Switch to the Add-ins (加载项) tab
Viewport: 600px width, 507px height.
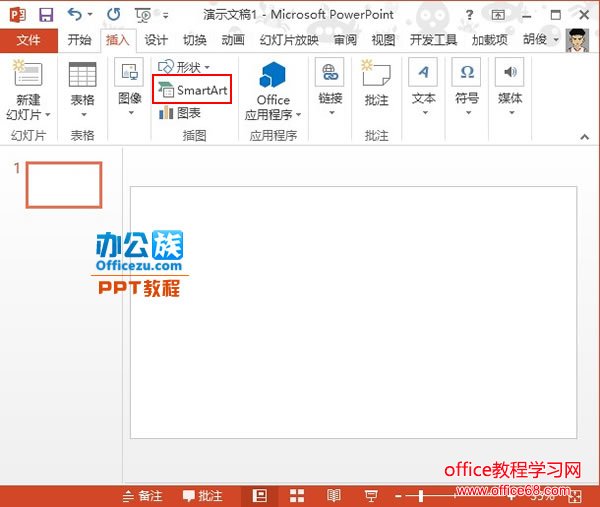[x=489, y=40]
